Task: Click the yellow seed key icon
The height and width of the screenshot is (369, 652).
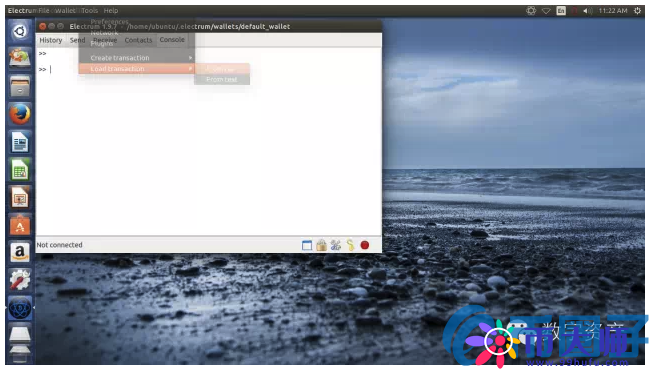Action: [x=351, y=245]
